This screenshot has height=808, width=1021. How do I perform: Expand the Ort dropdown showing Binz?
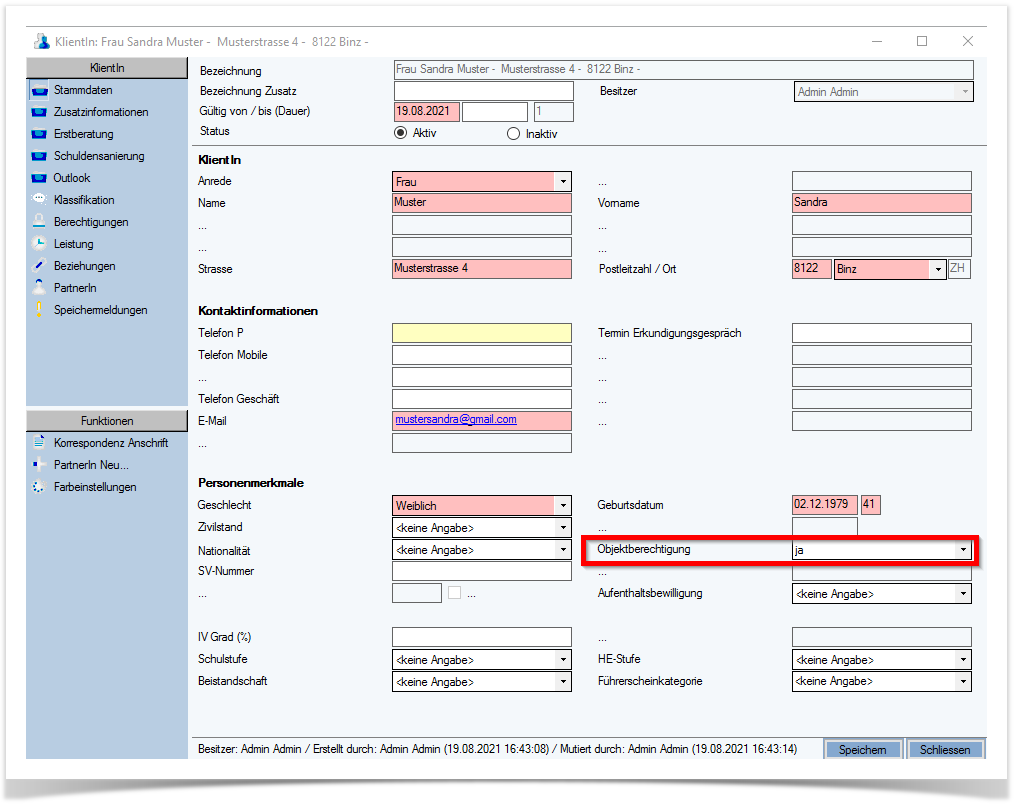click(938, 269)
